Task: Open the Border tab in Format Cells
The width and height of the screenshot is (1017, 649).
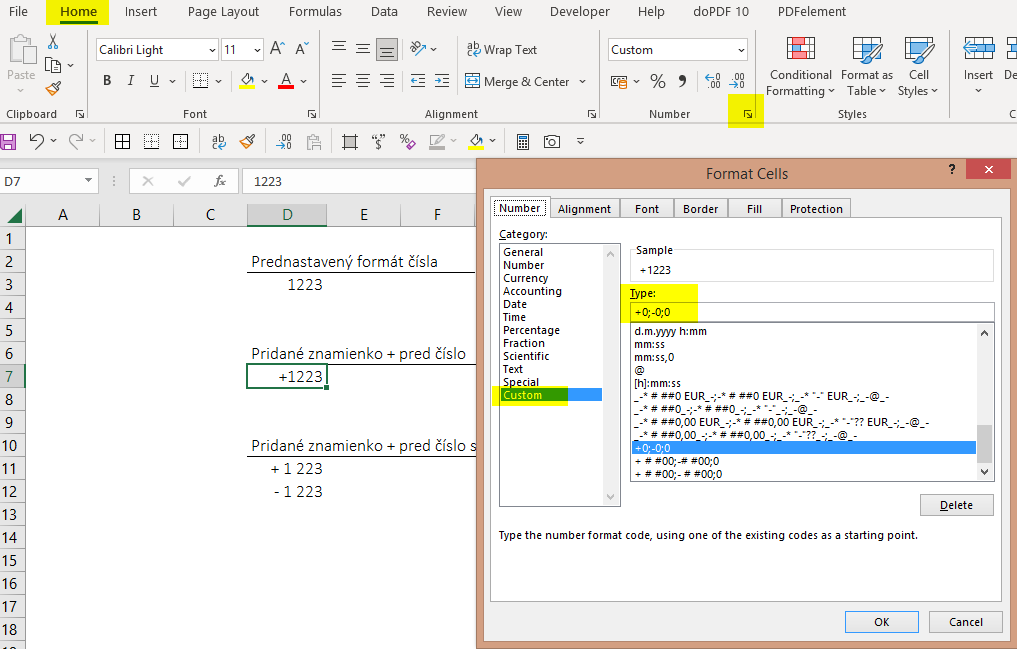Action: click(x=700, y=209)
